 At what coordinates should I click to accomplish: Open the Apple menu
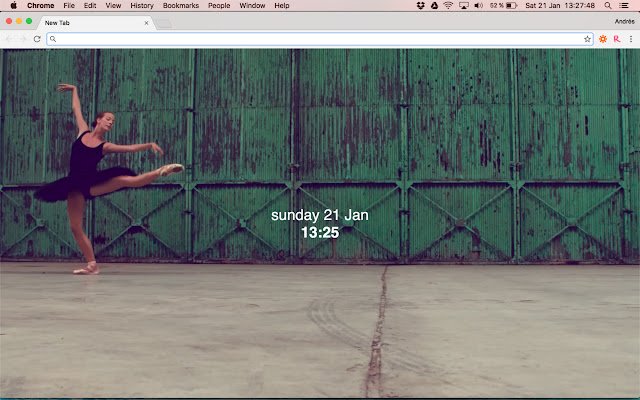pos(13,5)
